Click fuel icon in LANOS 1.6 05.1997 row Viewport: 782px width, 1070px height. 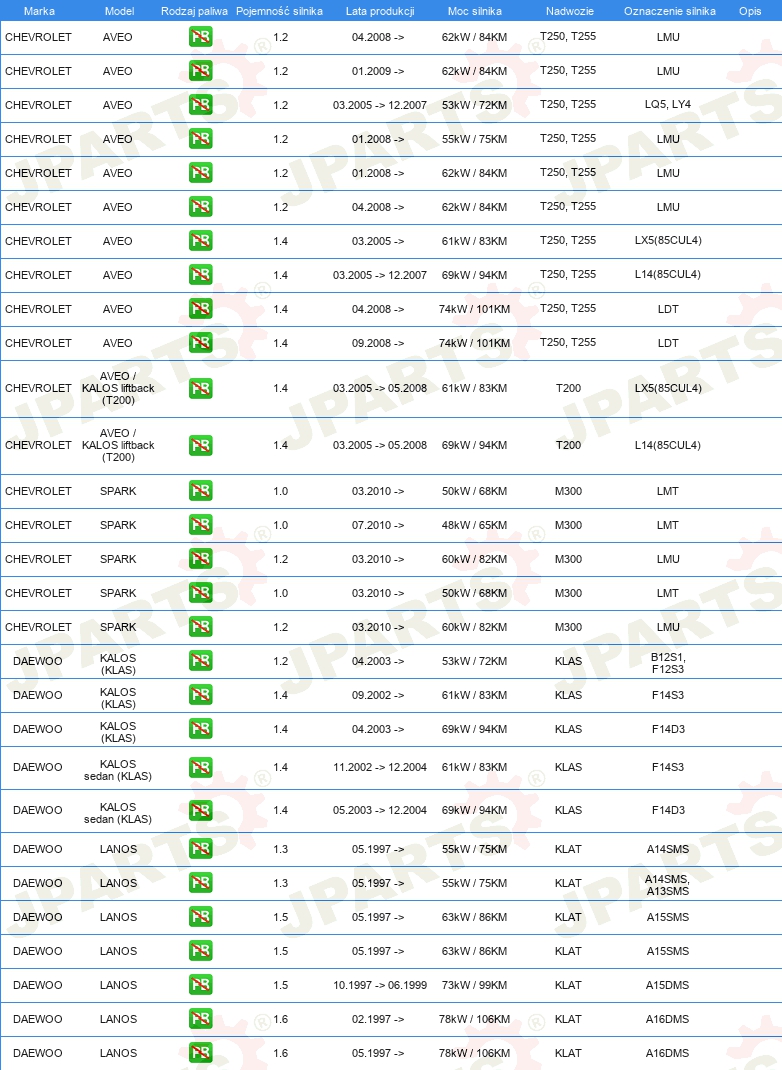pos(201,1054)
